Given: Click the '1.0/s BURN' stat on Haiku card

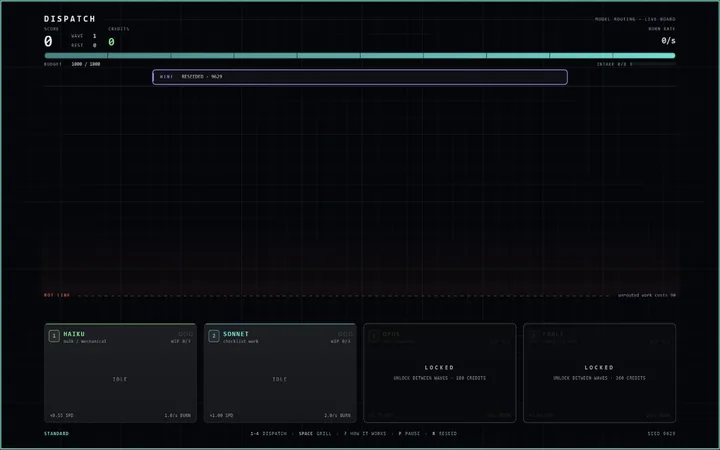Looking at the screenshot, I should (178, 416).
